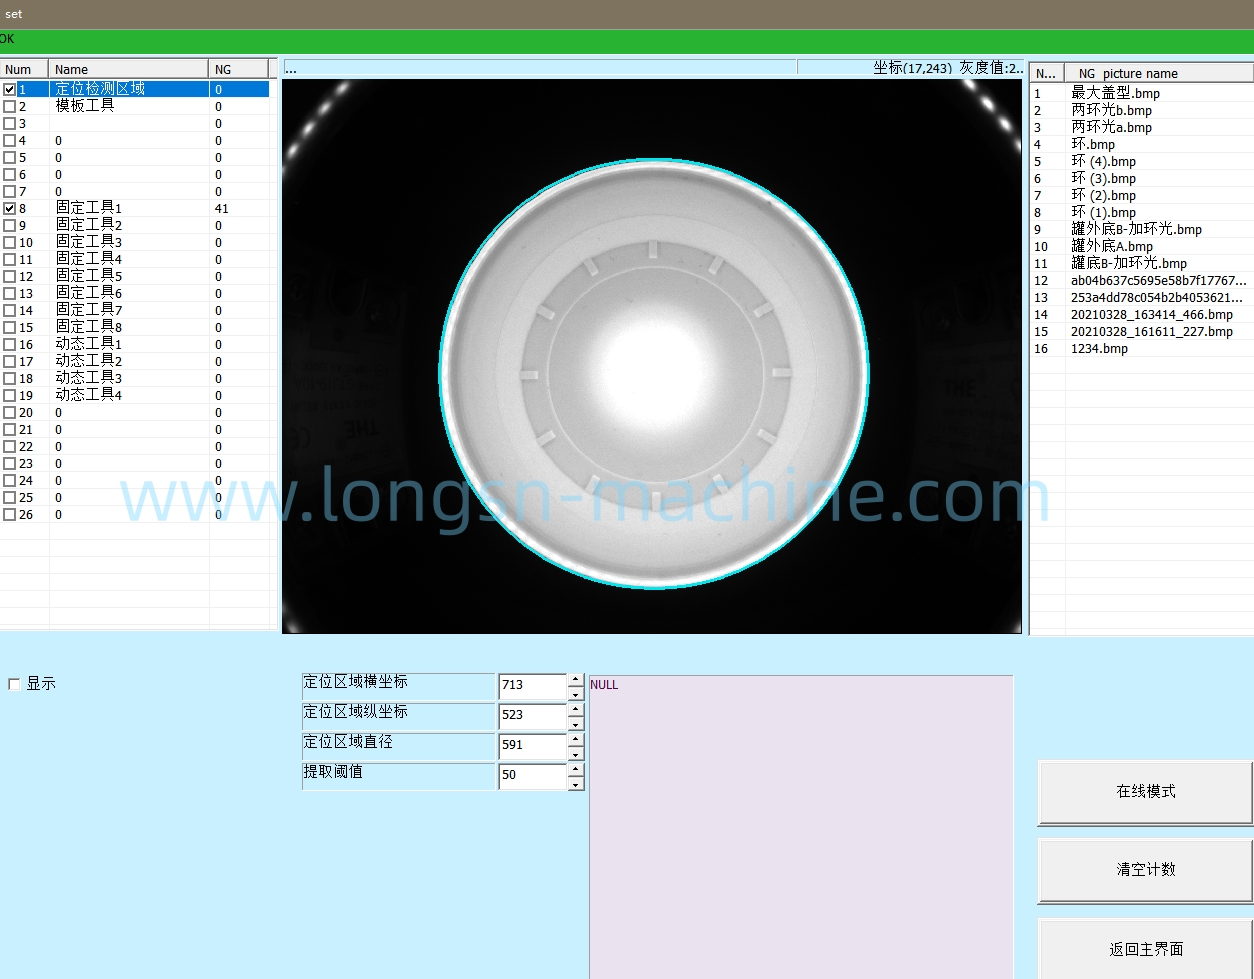Click 返回主界面 to return to main screen
This screenshot has width=1254, height=979.
tap(1145, 949)
